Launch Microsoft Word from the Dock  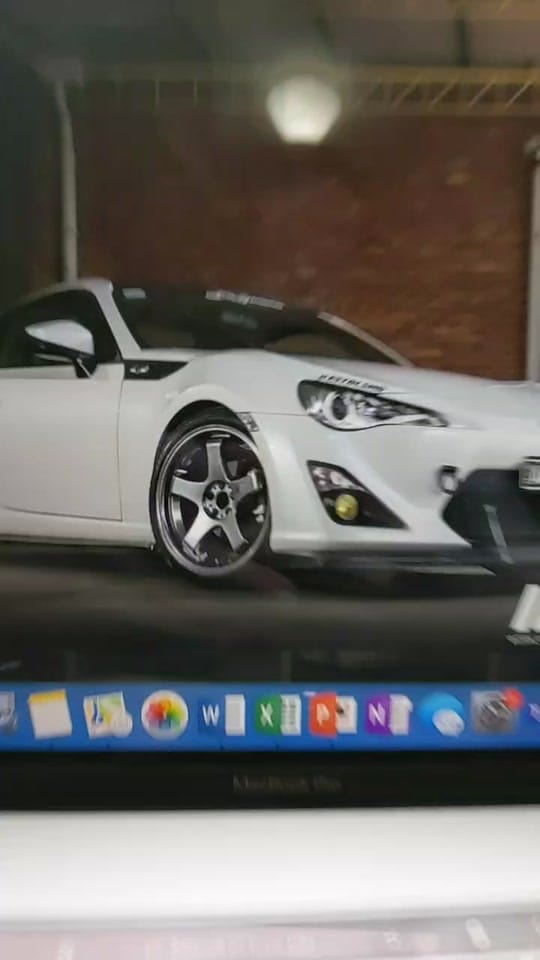222,714
